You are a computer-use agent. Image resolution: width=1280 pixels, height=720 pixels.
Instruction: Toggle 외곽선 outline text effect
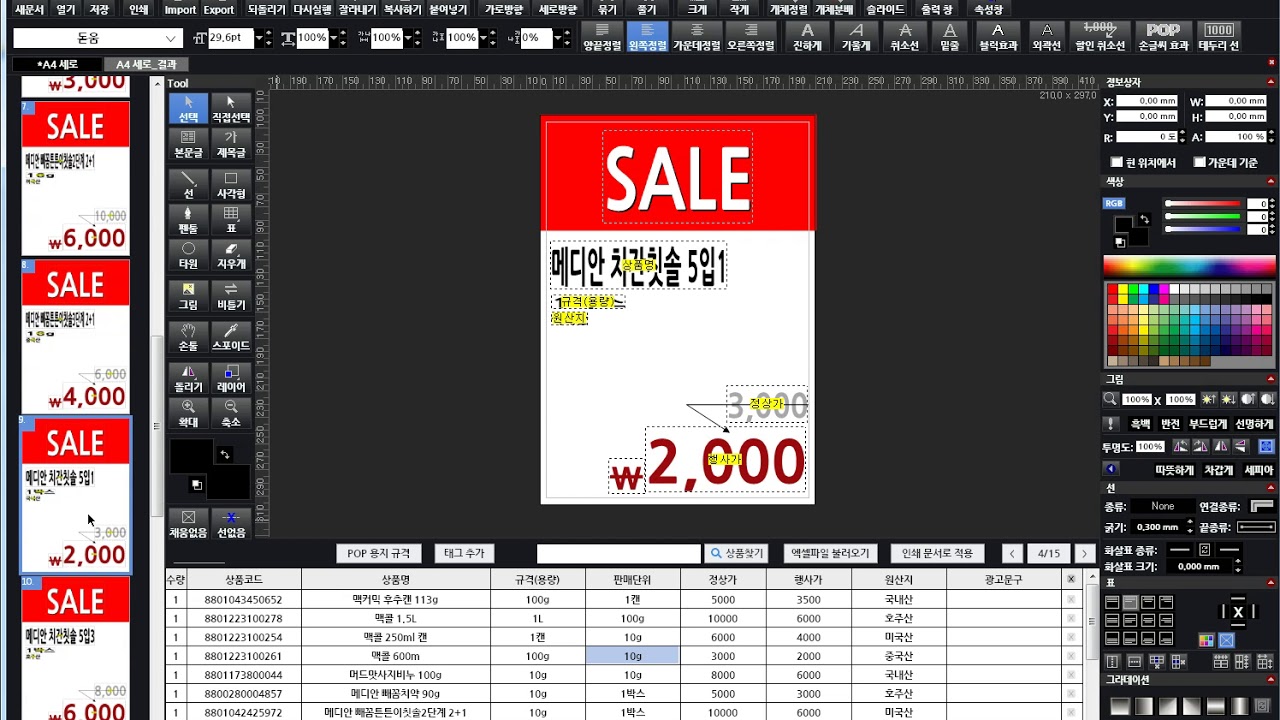tap(1046, 38)
